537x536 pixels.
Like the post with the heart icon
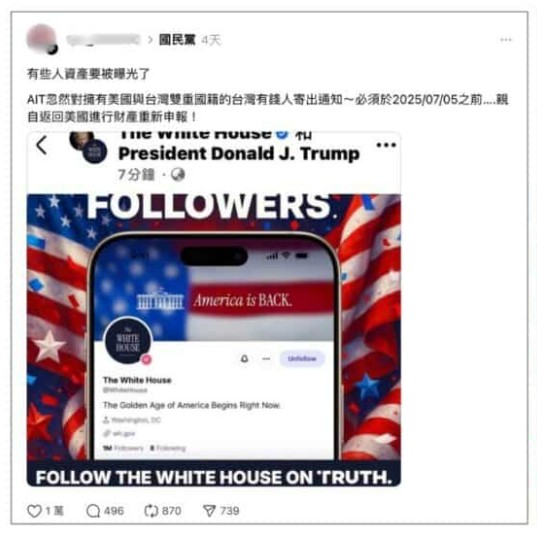(x=34, y=511)
